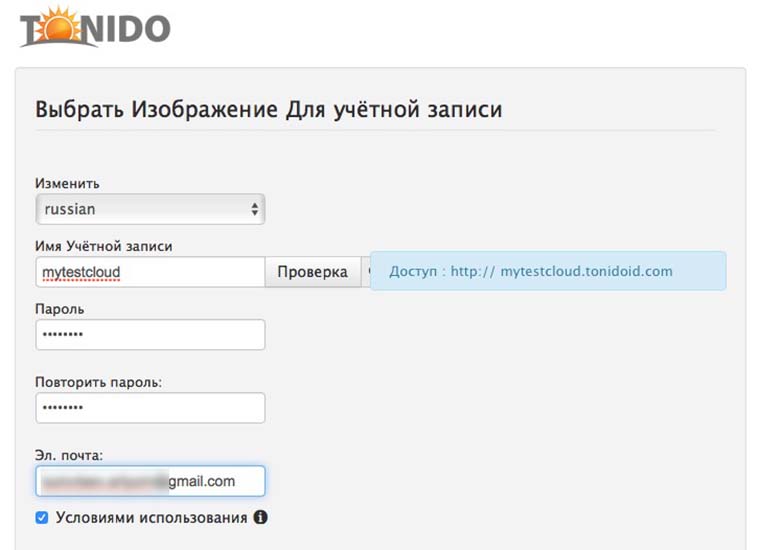
Task: Focus the Имя Учётной записи text field
Action: point(150,271)
